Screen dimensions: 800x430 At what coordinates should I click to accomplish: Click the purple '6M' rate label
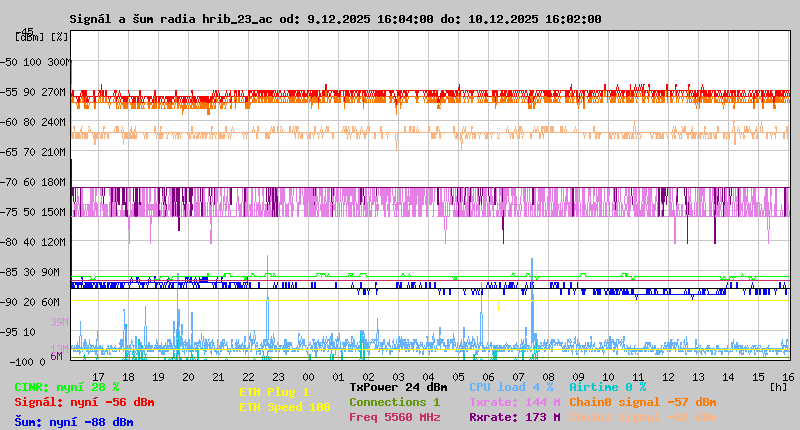pyautogui.click(x=56, y=356)
